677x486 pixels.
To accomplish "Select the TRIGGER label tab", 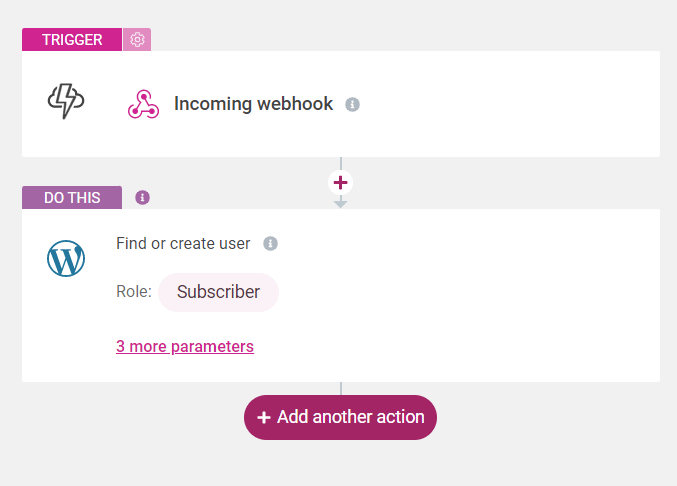I will (72, 40).
